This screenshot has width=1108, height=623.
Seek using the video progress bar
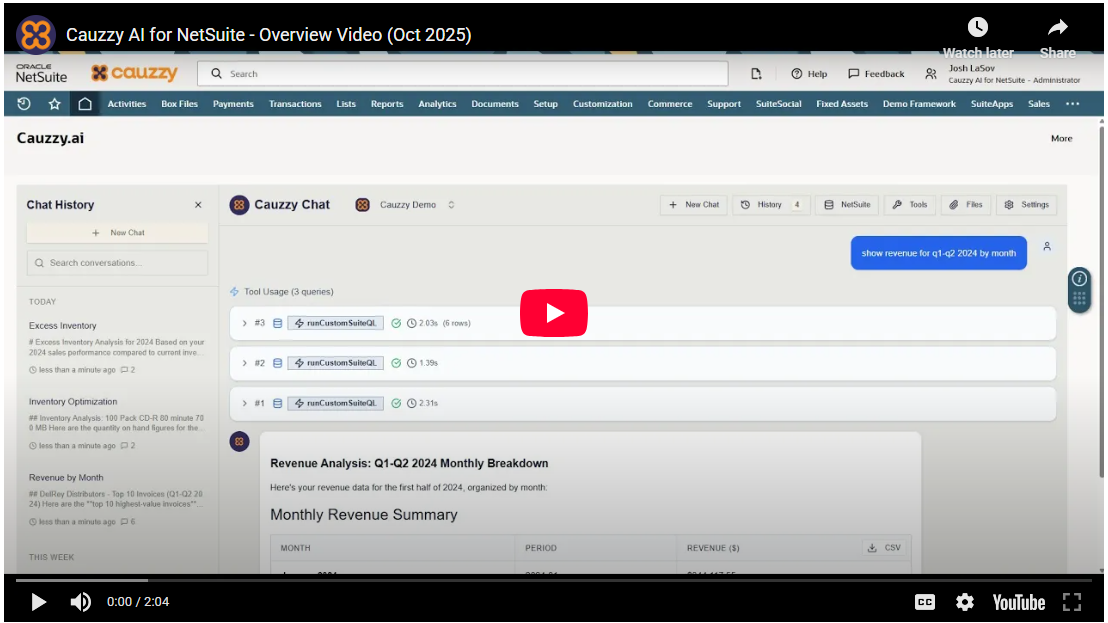[x=553, y=579]
